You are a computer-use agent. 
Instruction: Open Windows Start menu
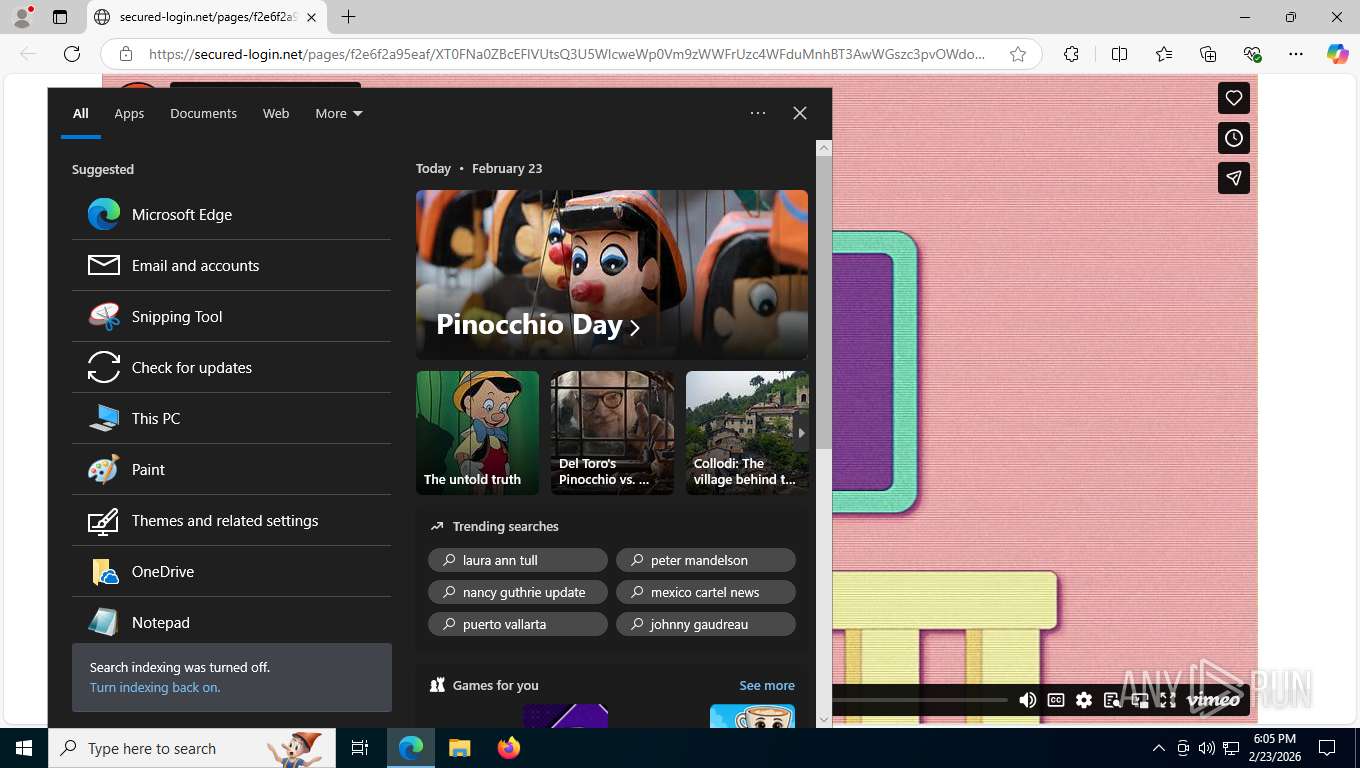pyautogui.click(x=24, y=748)
